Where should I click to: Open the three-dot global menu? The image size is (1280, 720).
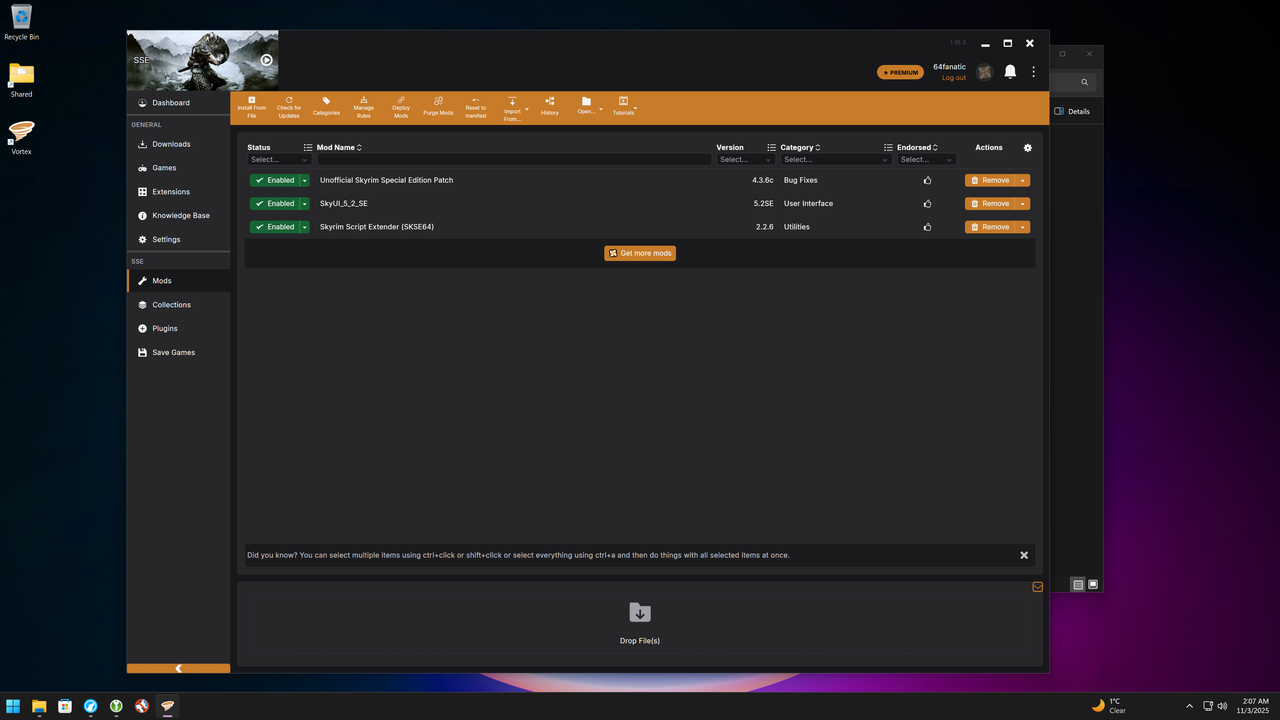(1034, 72)
